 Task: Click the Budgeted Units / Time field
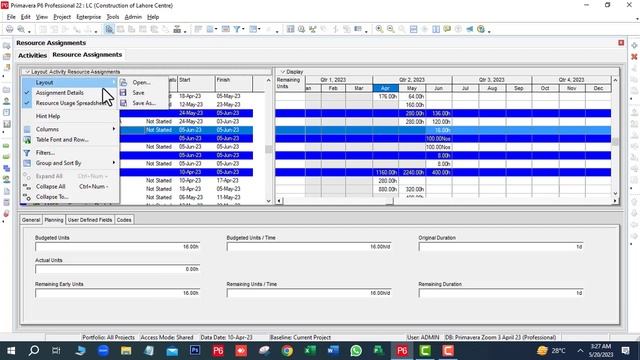pos(309,247)
